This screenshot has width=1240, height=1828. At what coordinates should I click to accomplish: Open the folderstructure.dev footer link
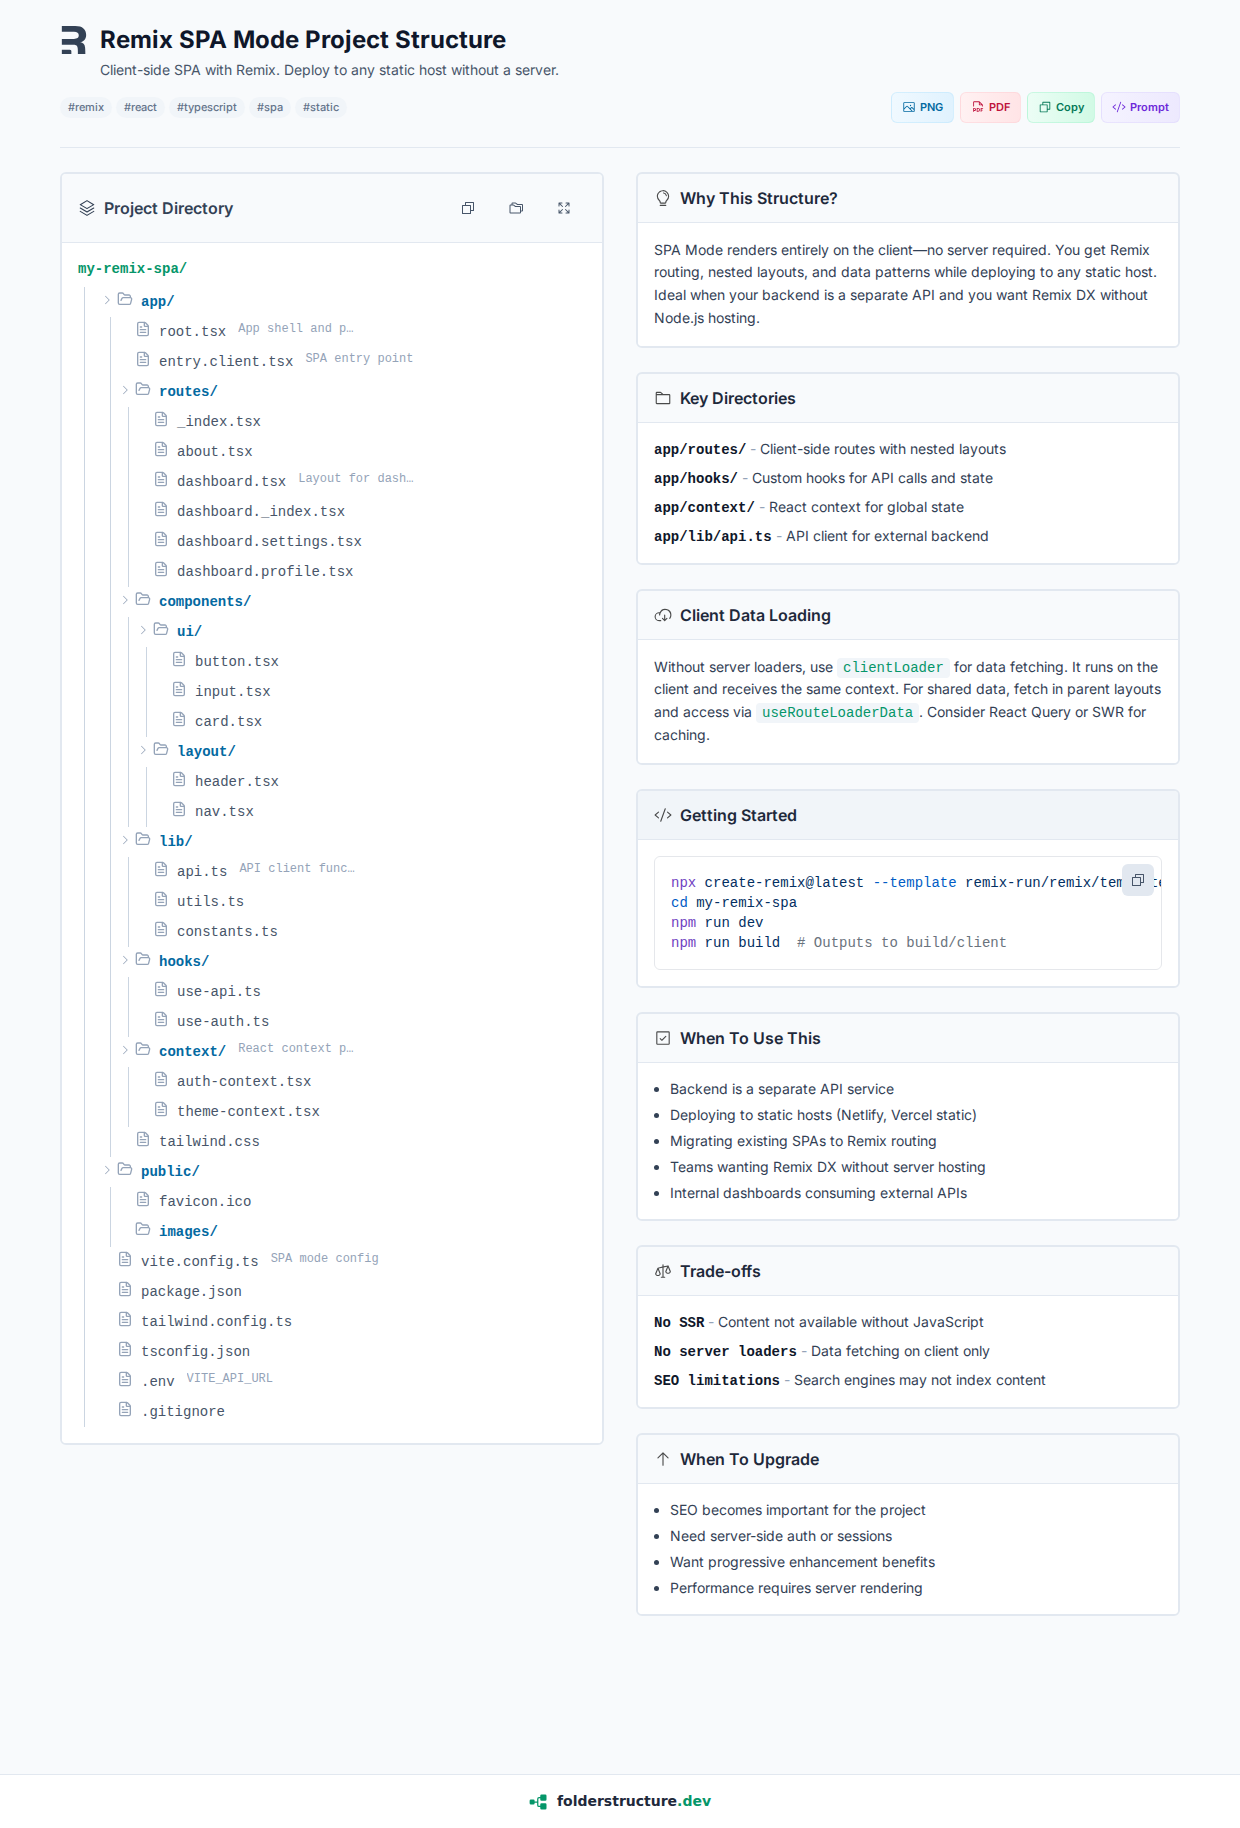(x=620, y=1801)
